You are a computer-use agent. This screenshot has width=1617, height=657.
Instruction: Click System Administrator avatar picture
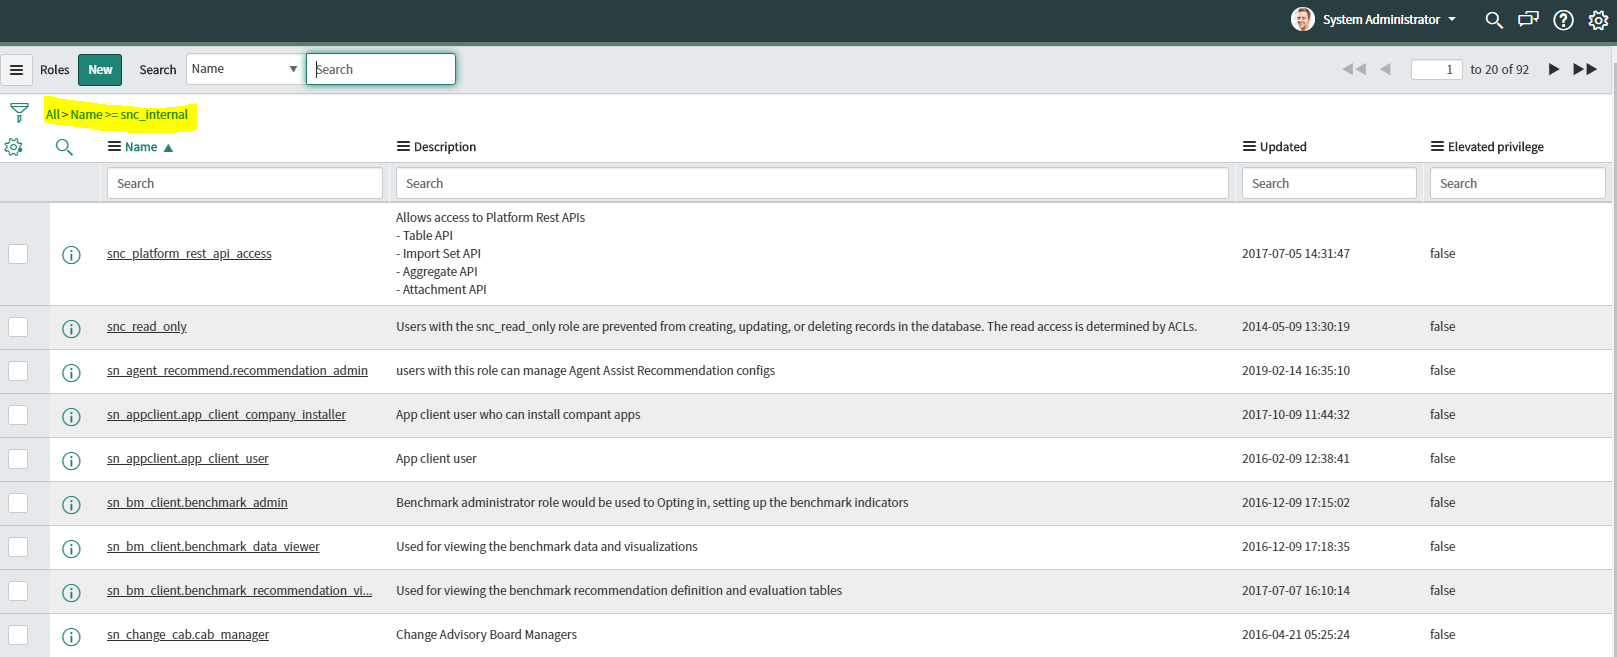coord(1302,19)
